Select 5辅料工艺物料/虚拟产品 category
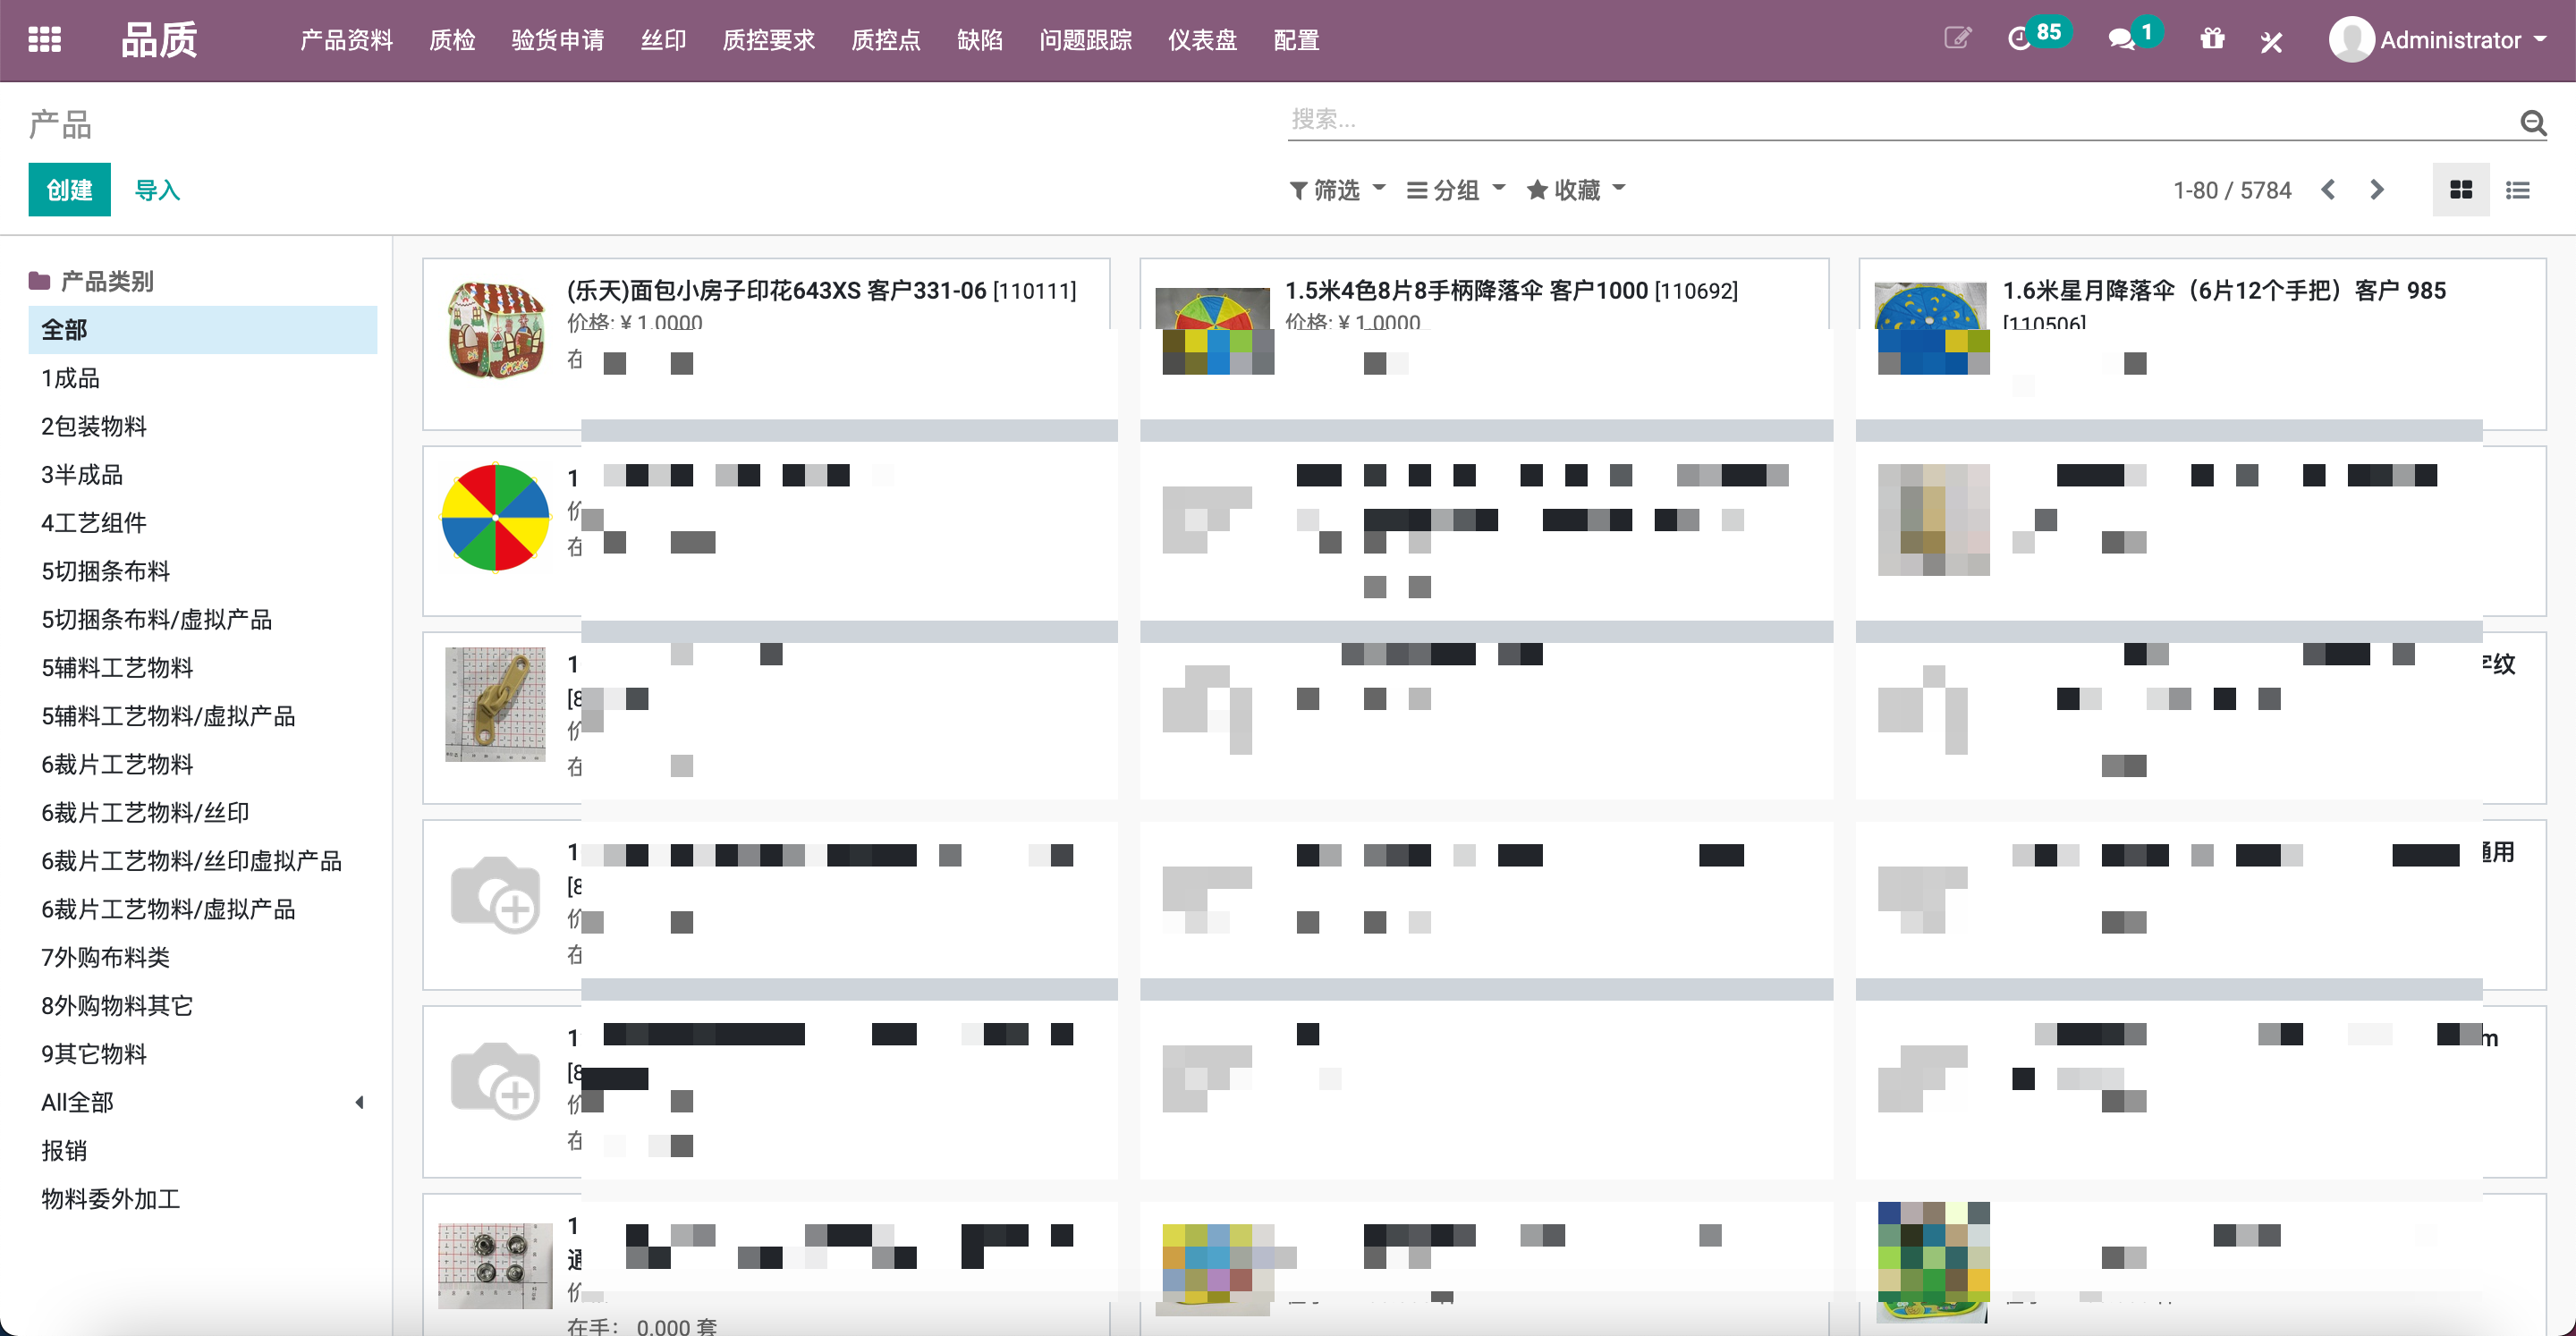The image size is (2576, 1336). click(203, 716)
